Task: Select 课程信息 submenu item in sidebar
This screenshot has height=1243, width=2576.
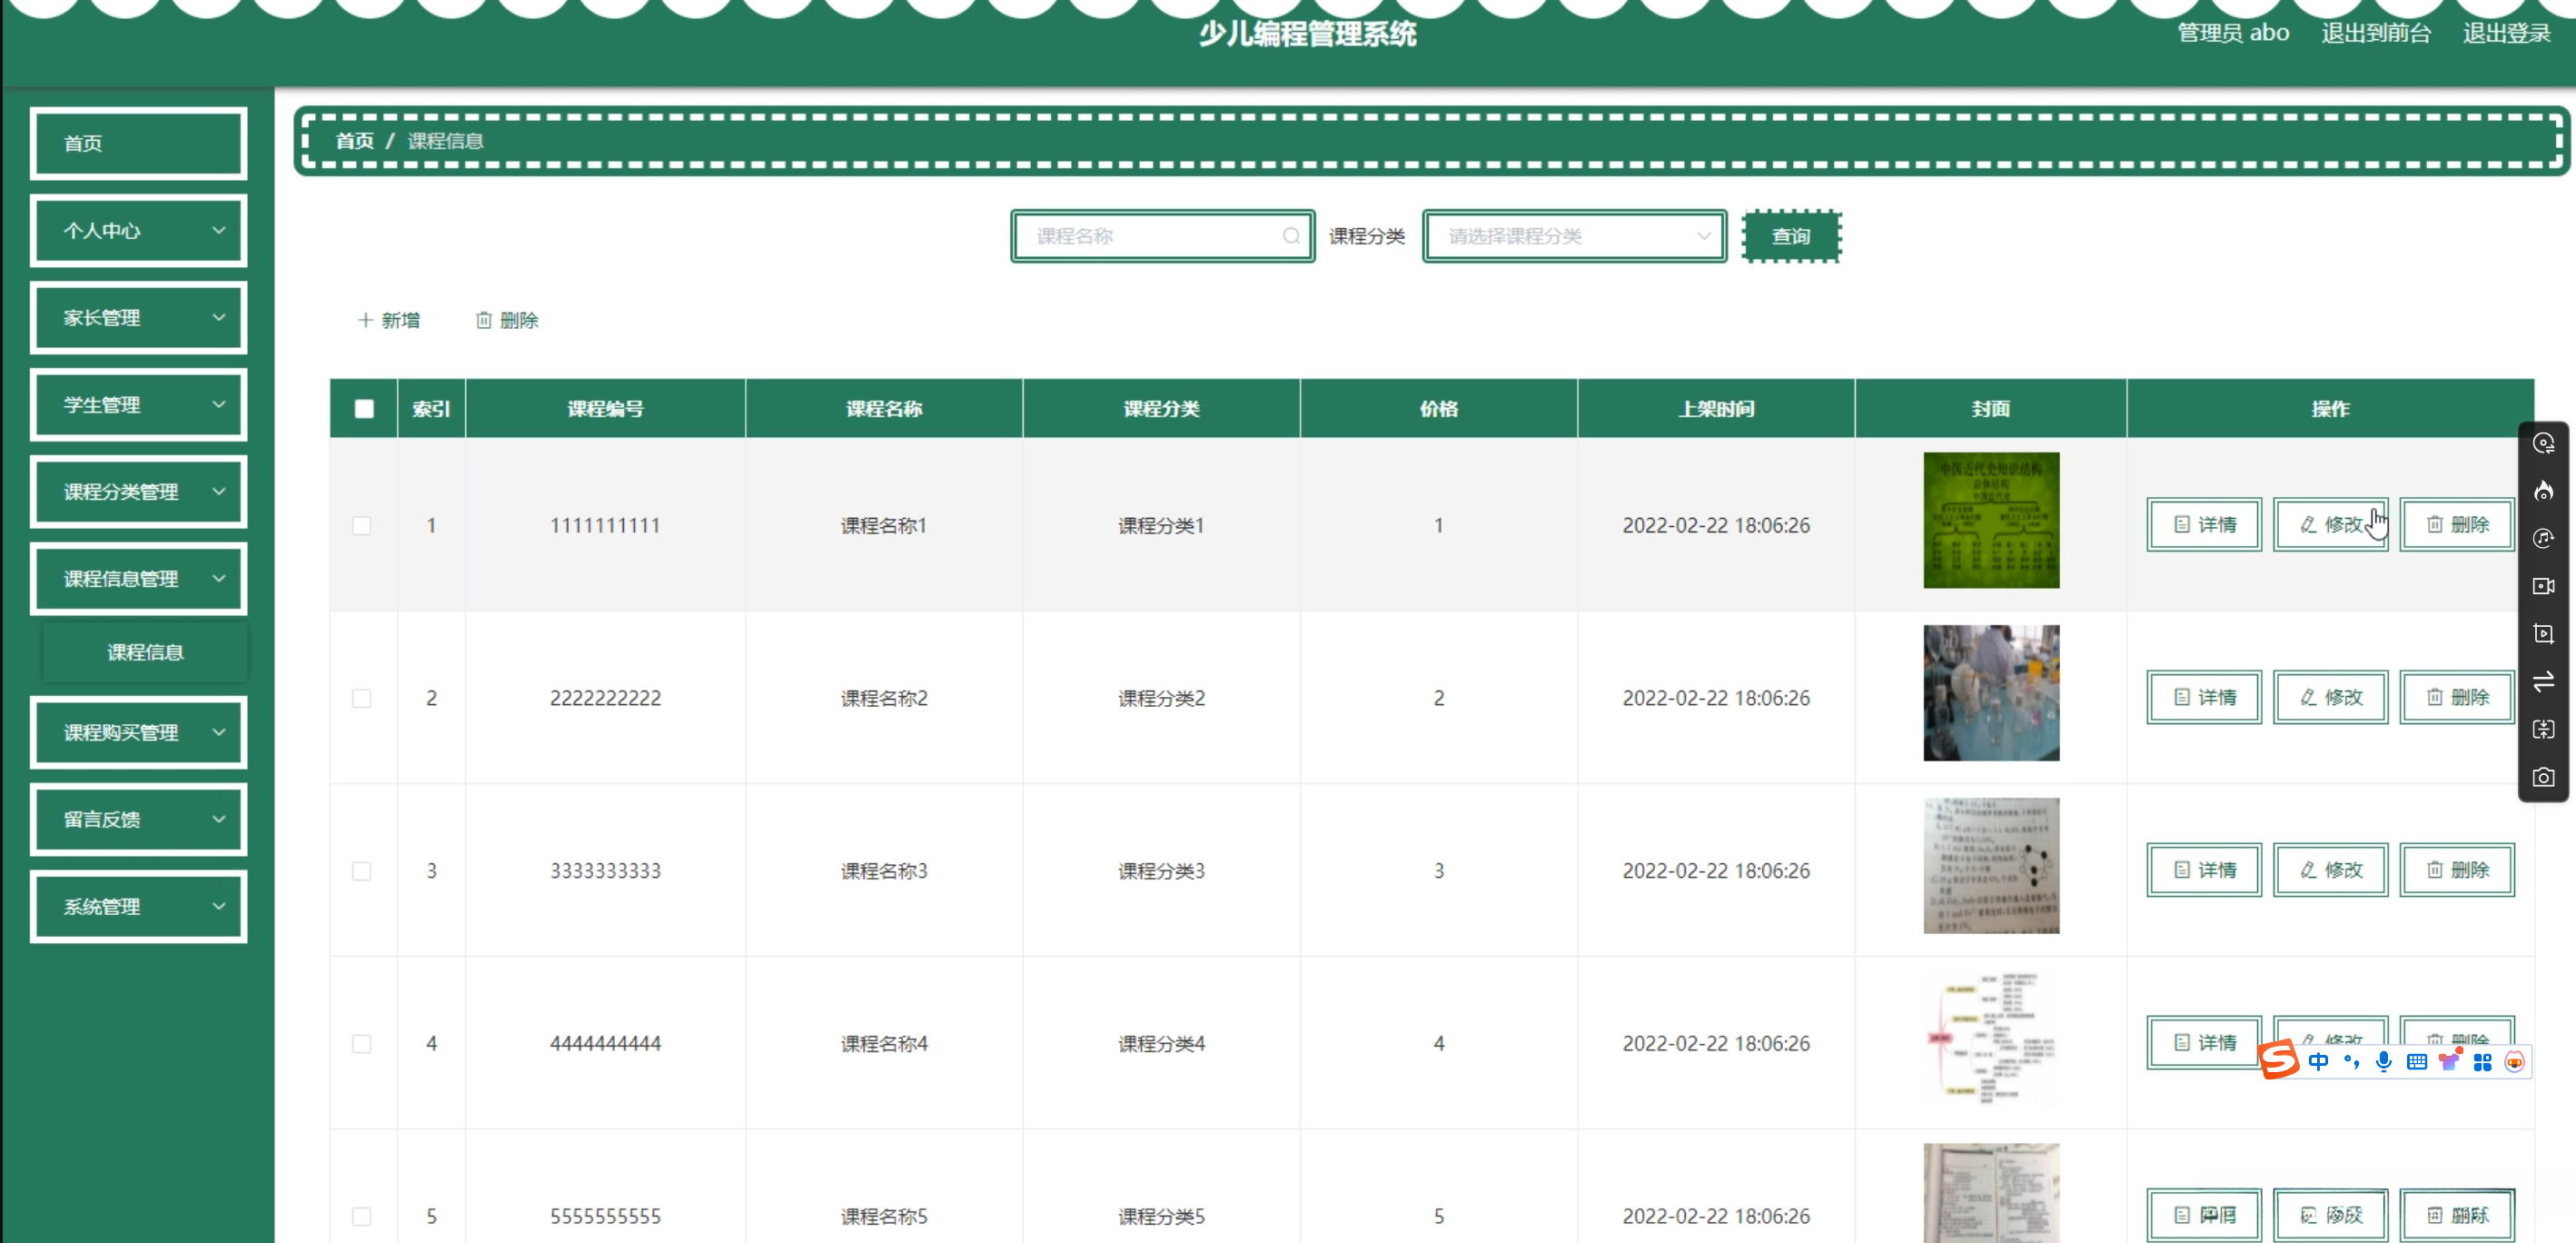Action: click(145, 652)
